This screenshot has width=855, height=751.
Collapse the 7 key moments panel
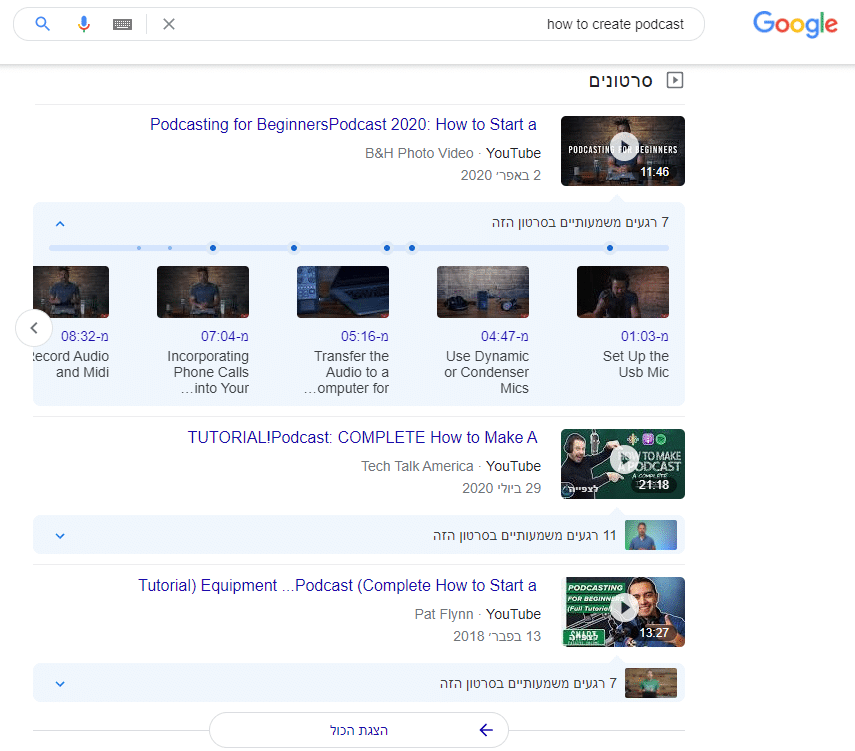point(60,223)
